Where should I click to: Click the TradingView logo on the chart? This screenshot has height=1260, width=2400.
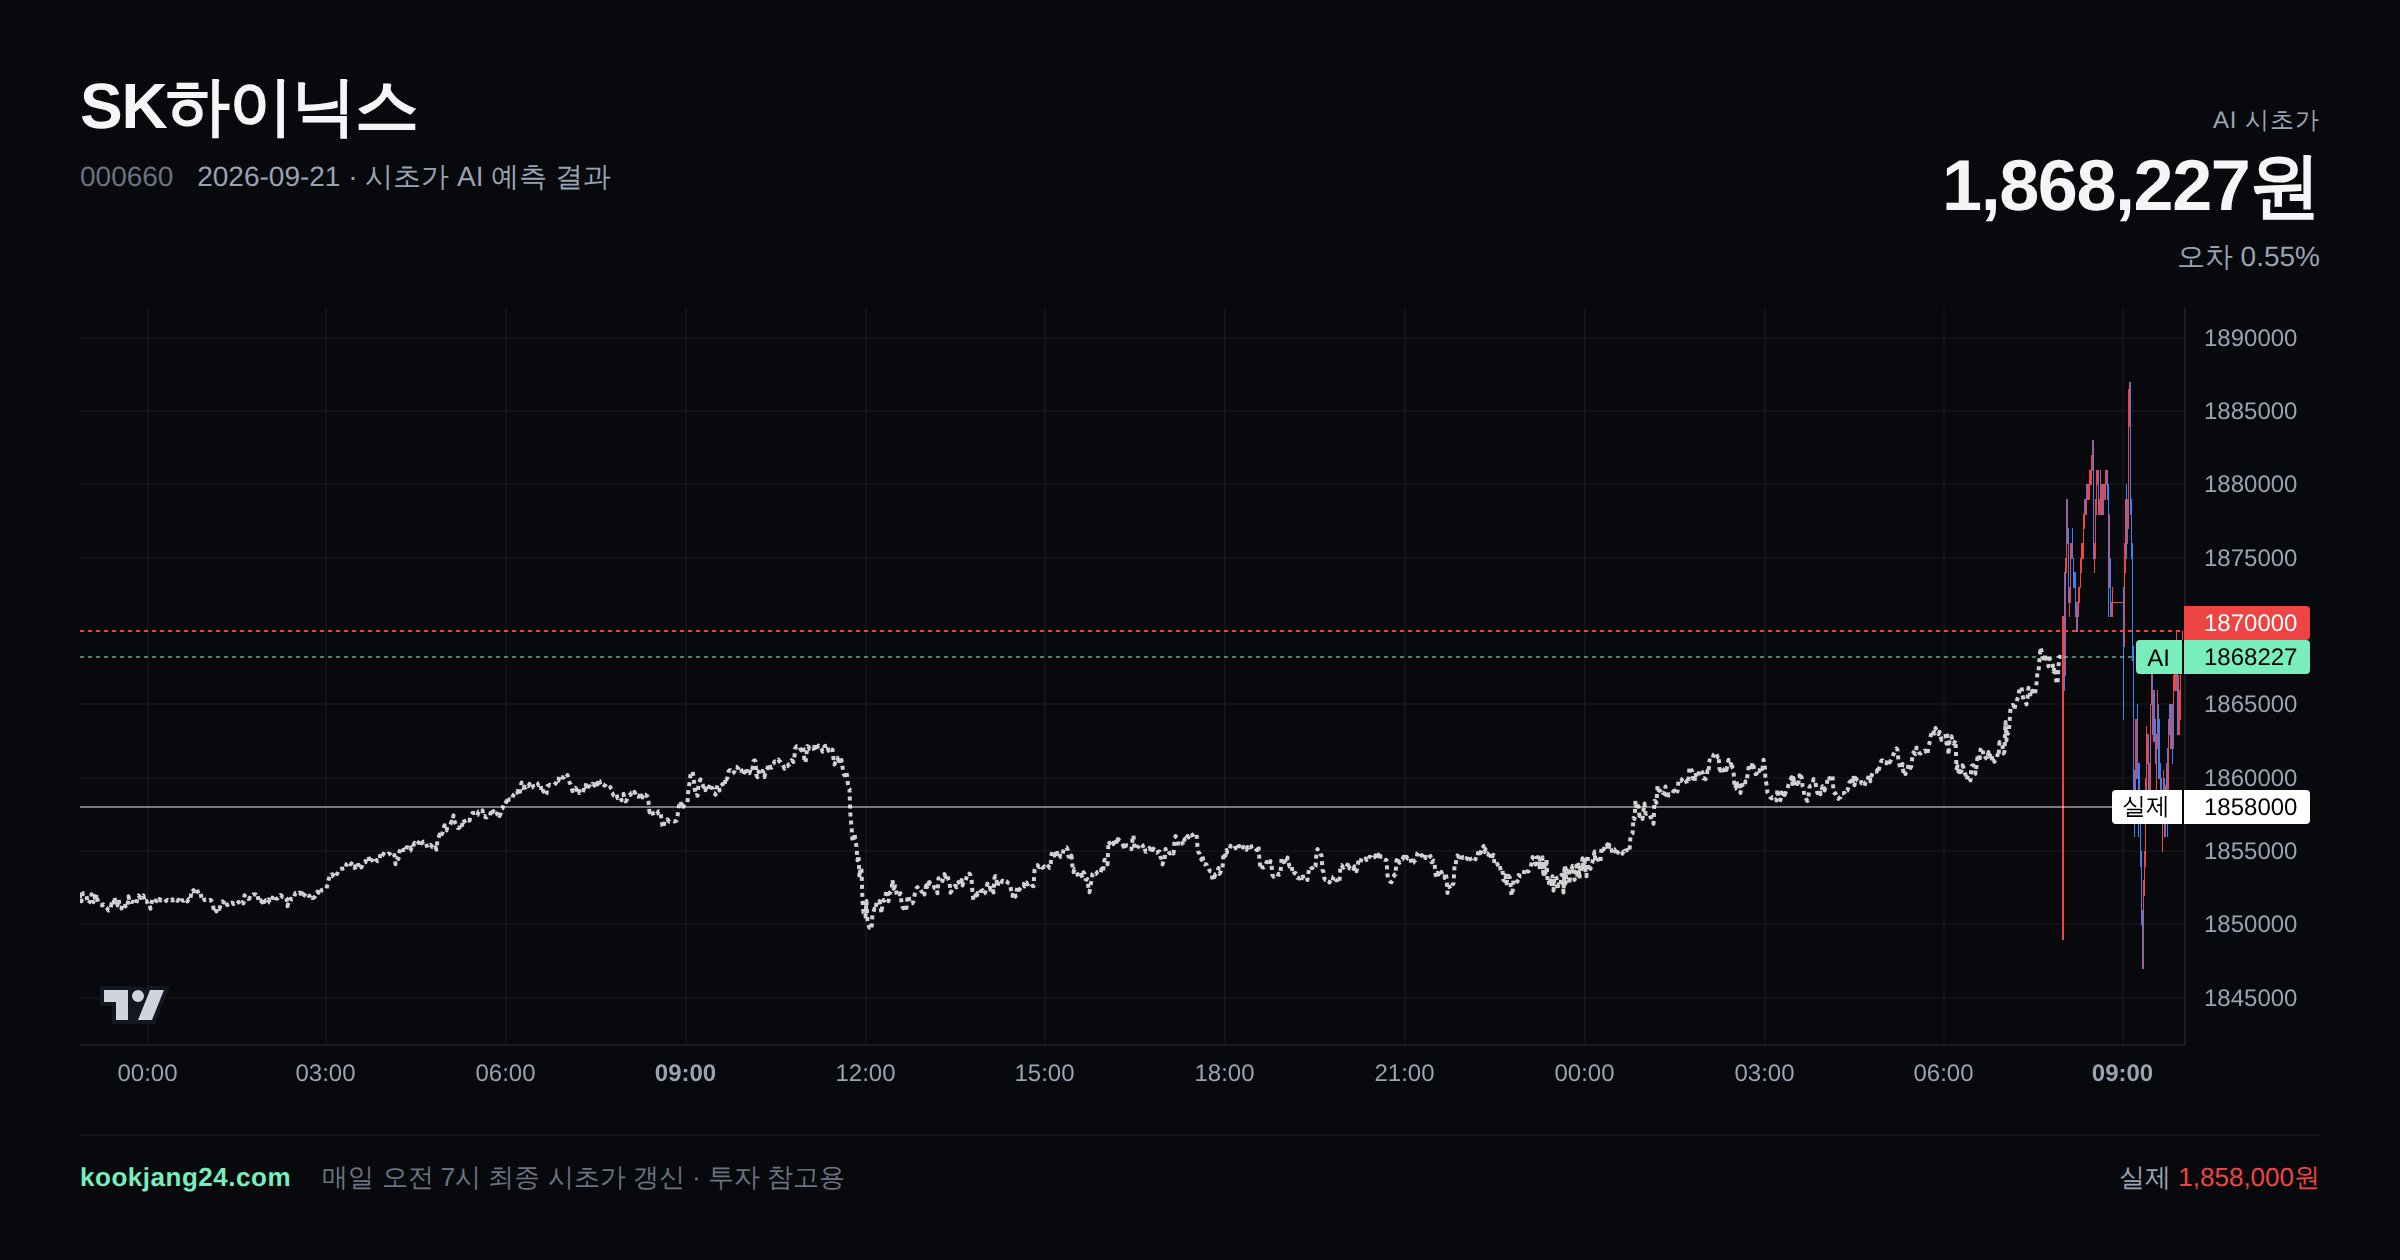134,1004
